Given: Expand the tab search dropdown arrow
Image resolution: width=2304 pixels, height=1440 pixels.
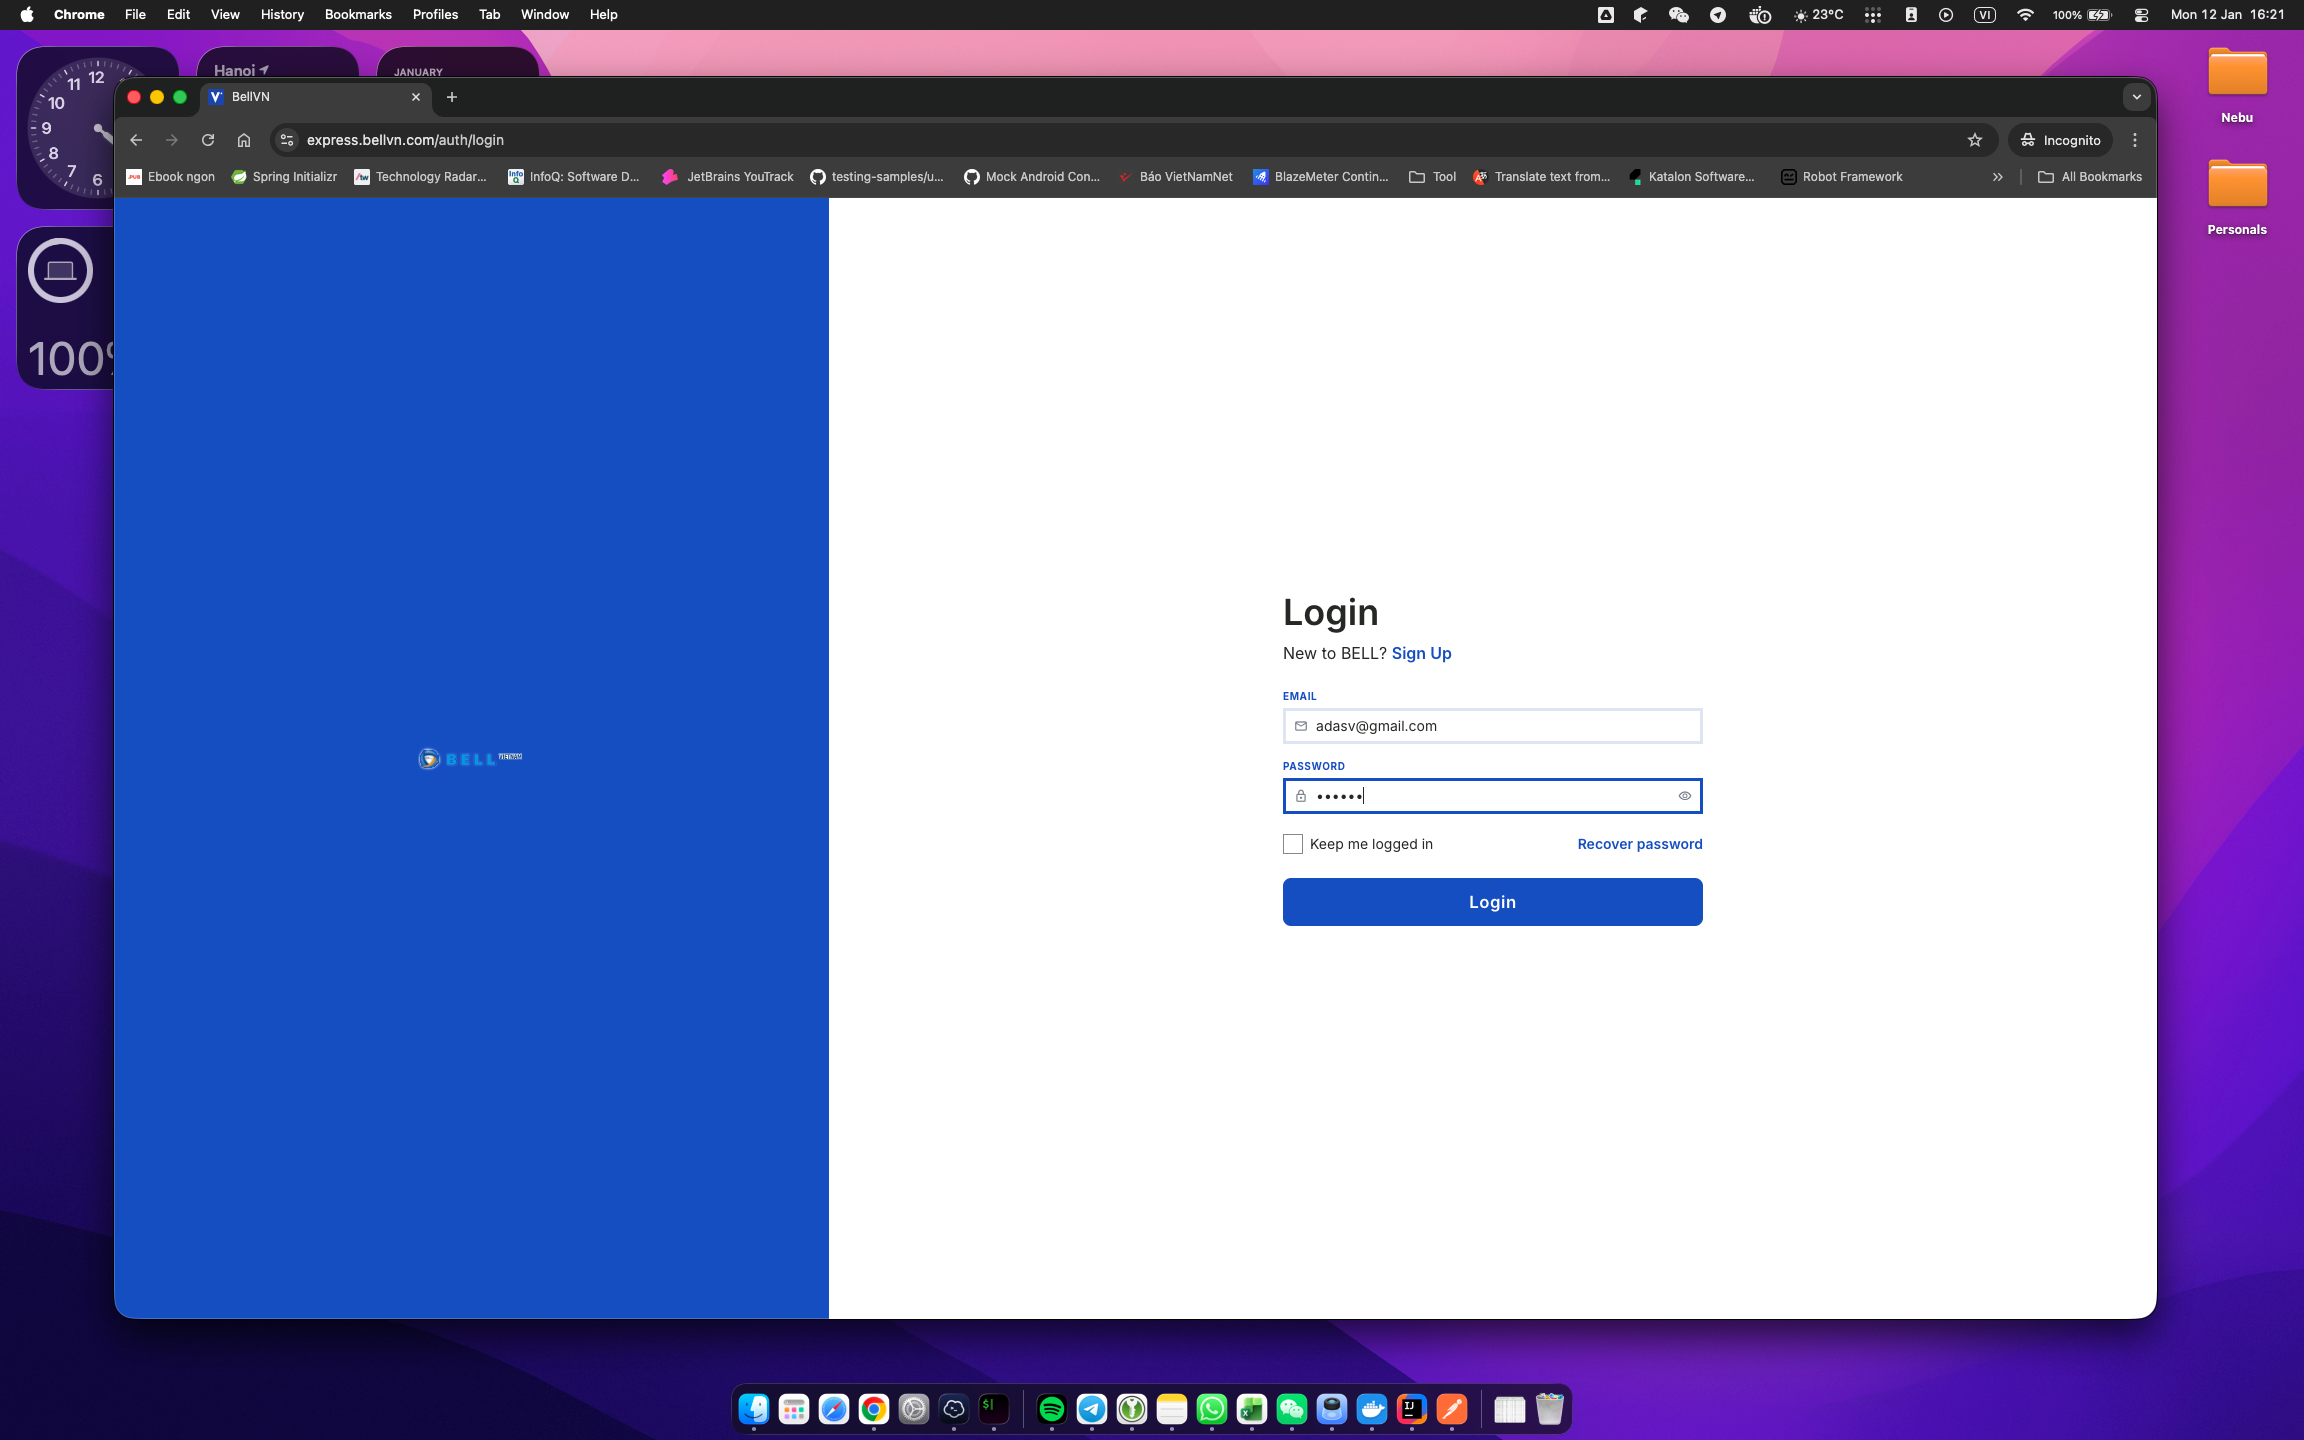Looking at the screenshot, I should tap(2136, 97).
